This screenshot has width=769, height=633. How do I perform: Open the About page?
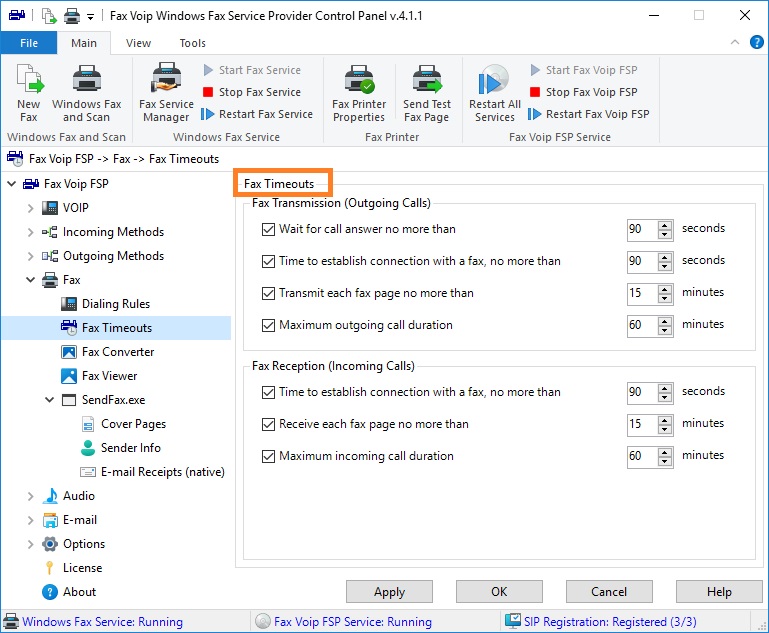click(79, 592)
